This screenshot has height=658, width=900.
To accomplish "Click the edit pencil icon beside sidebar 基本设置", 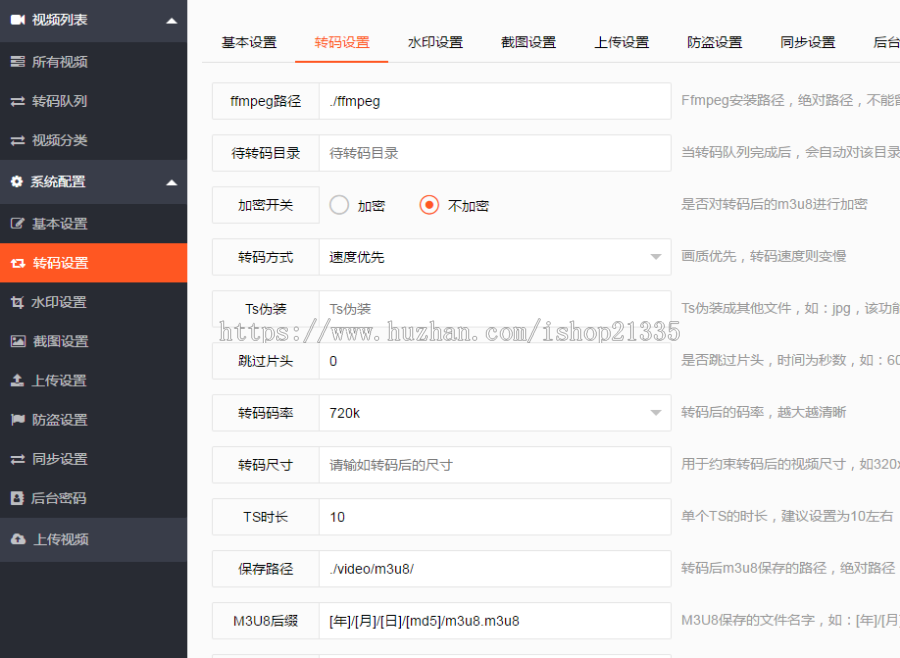I will point(18,223).
